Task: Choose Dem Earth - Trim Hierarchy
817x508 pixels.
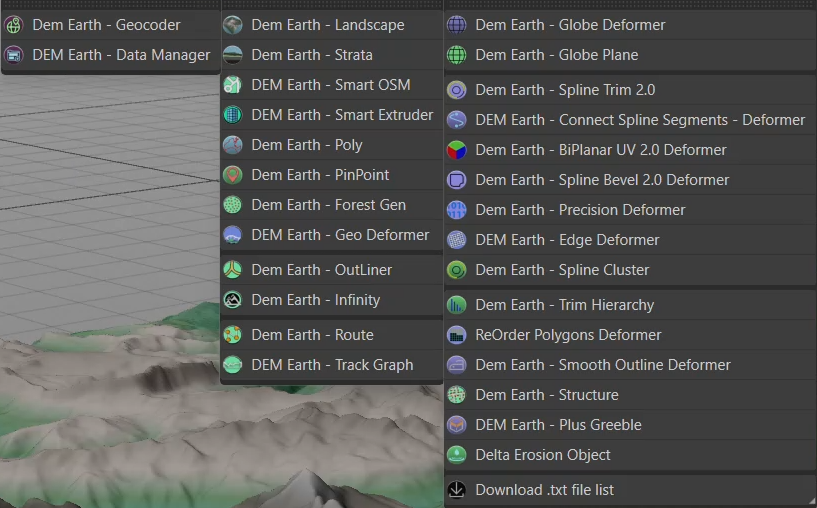Action: tap(630, 305)
